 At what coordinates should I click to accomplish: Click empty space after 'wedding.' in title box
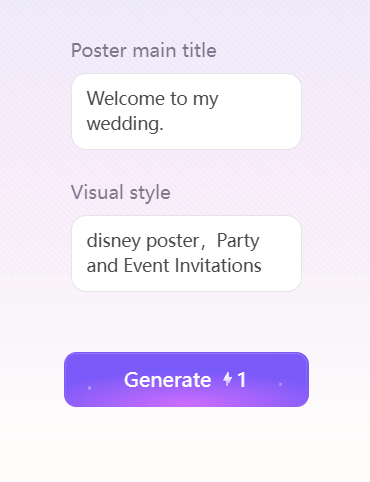[x=230, y=124]
